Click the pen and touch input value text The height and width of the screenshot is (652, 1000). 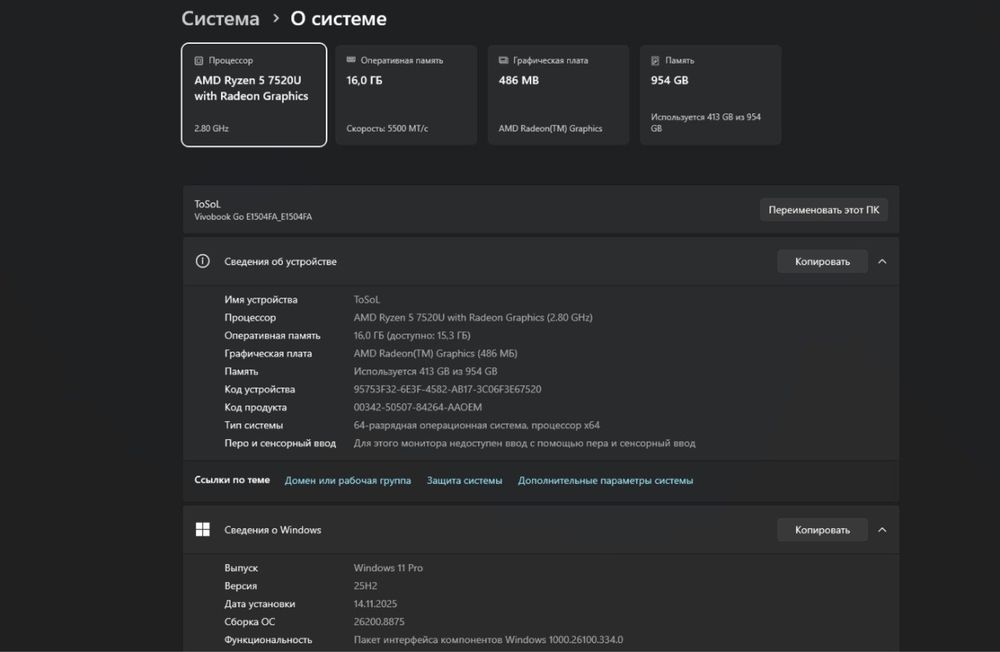[524, 443]
